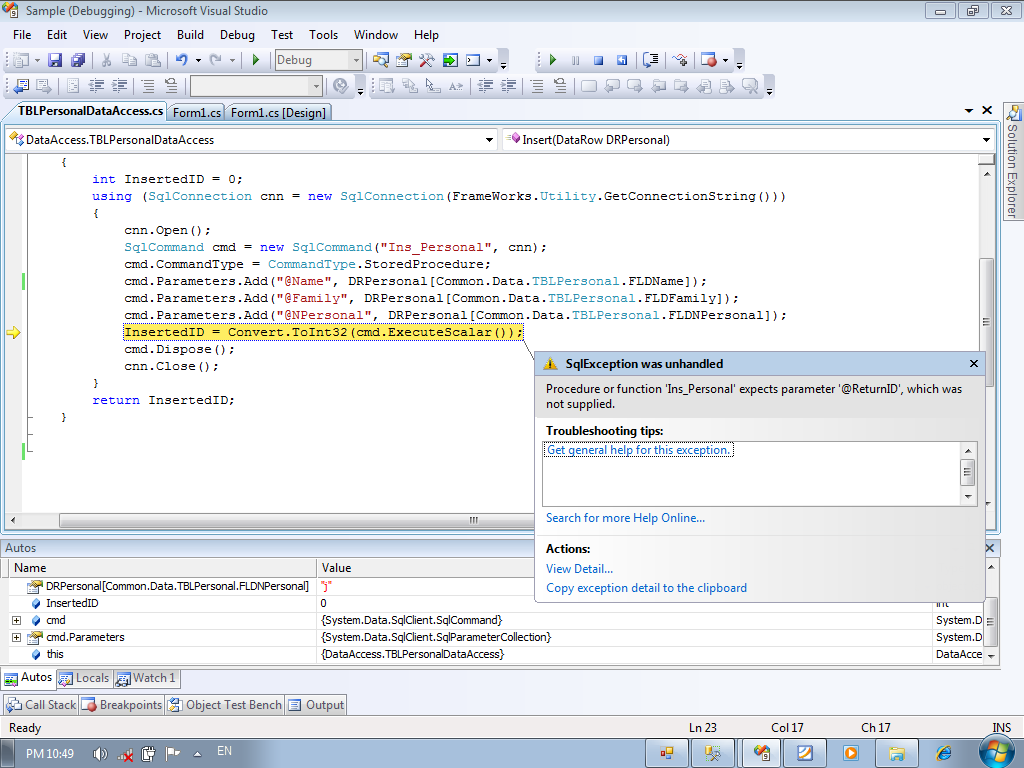Click the code editor vertical scrollbar thumb
This screenshot has width=1024, height=768.
[x=986, y=321]
